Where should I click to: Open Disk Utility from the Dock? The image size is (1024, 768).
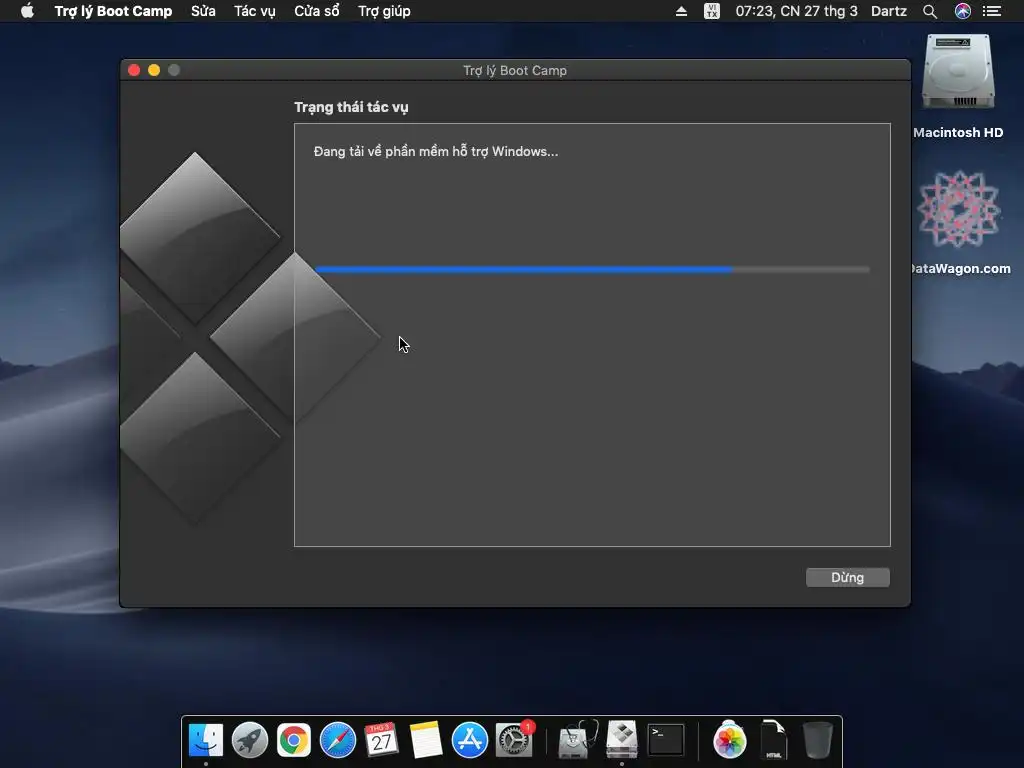[577, 740]
